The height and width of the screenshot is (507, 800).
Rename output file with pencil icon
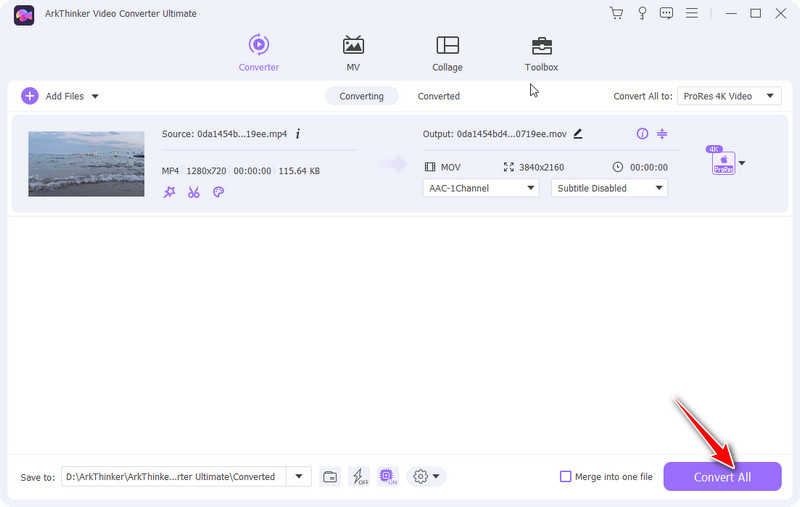pos(578,134)
